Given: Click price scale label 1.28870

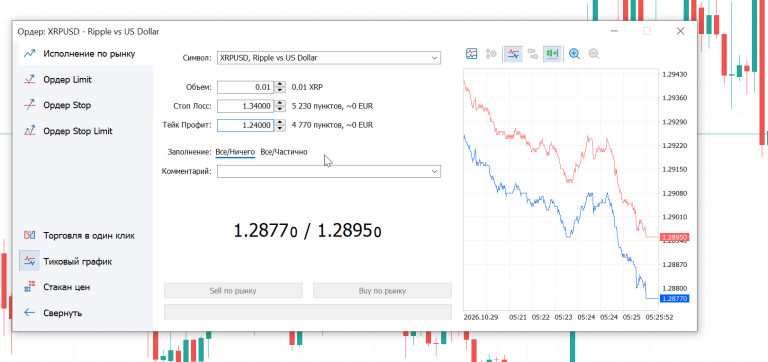Looking at the screenshot, I should tap(674, 265).
